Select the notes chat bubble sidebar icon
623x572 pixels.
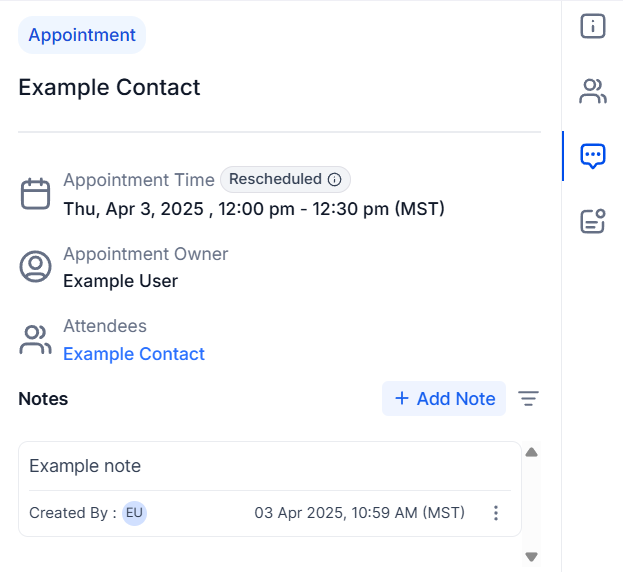[592, 156]
